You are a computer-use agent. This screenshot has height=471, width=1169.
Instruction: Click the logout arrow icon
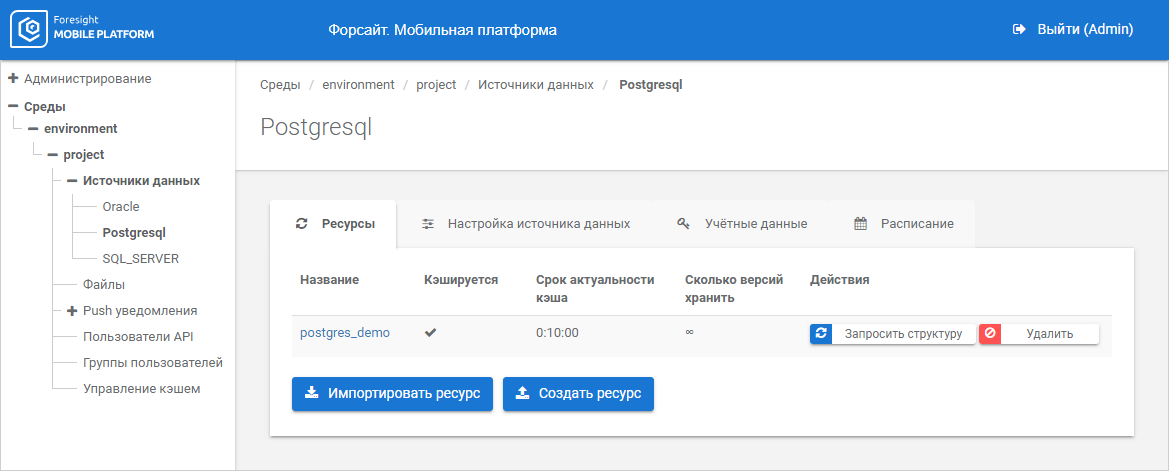pyautogui.click(x=1019, y=30)
